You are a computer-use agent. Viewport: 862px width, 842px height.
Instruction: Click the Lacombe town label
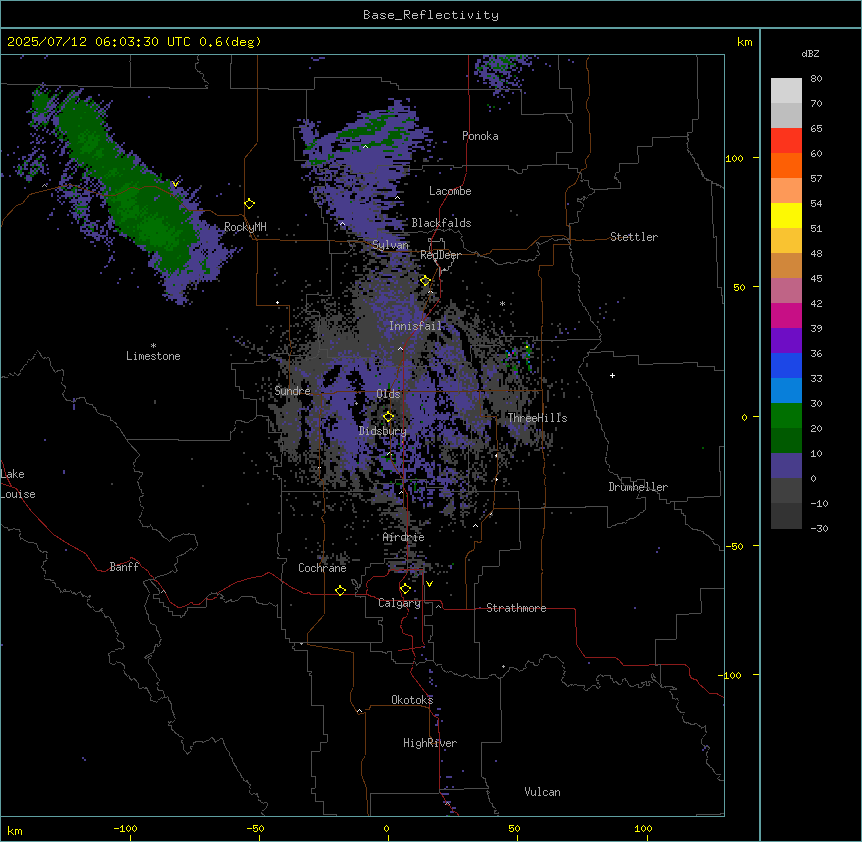click(x=450, y=191)
